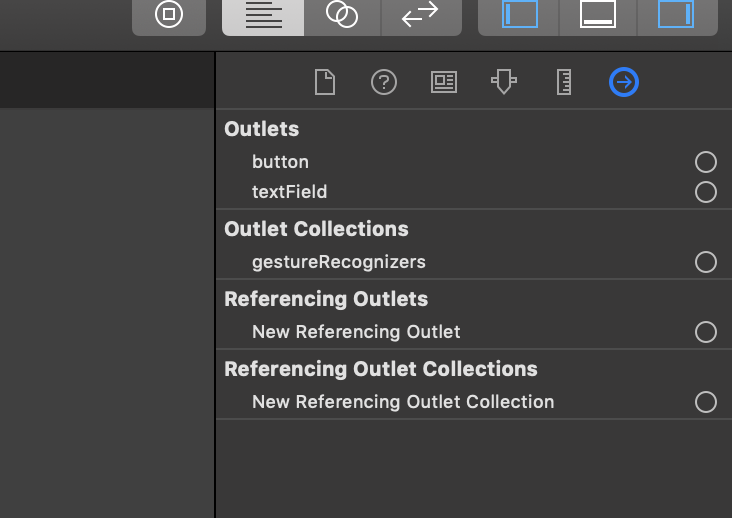Show the Identity inspector
The image size is (732, 518).
[443, 82]
